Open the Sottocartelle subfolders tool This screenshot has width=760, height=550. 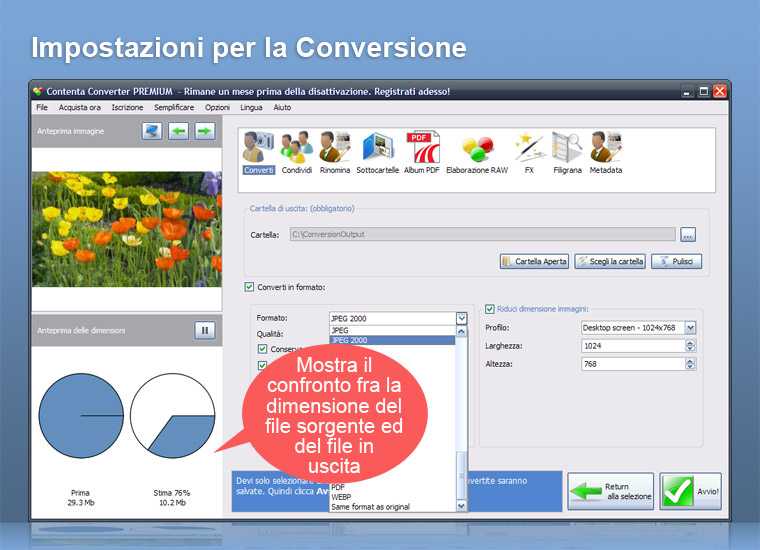(378, 152)
